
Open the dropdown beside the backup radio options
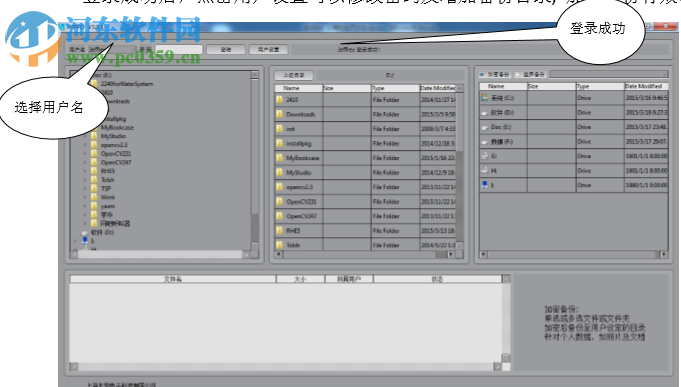pos(609,74)
